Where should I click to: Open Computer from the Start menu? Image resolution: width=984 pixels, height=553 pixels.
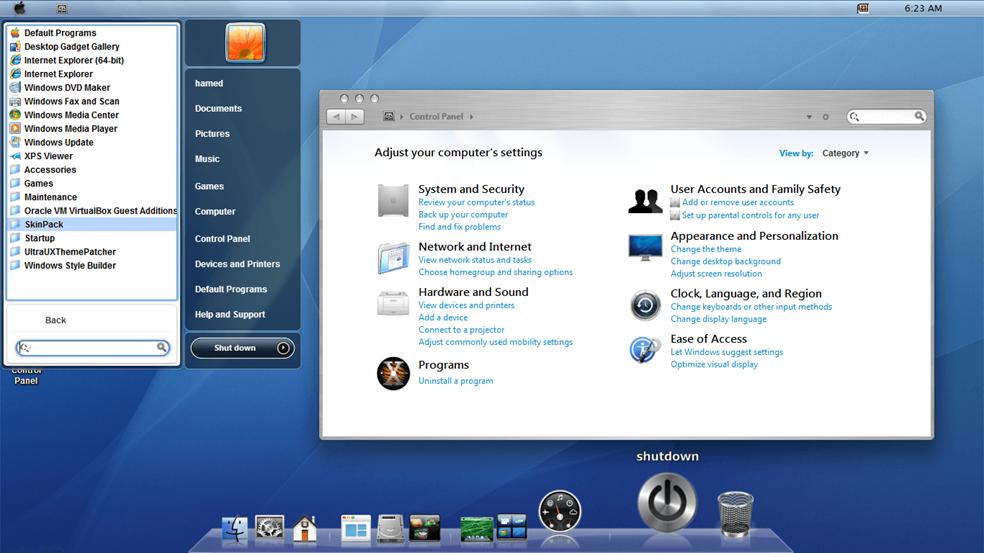[x=215, y=212]
